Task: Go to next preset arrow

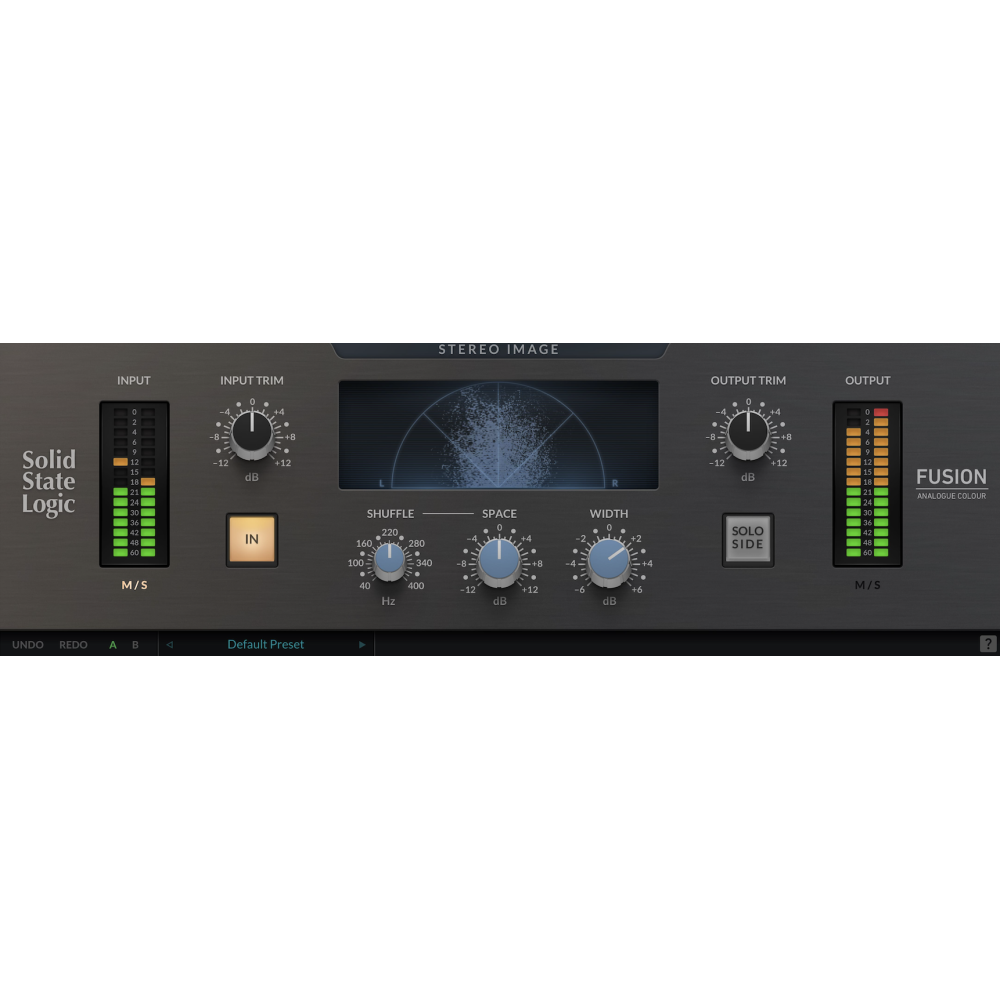Action: [362, 644]
